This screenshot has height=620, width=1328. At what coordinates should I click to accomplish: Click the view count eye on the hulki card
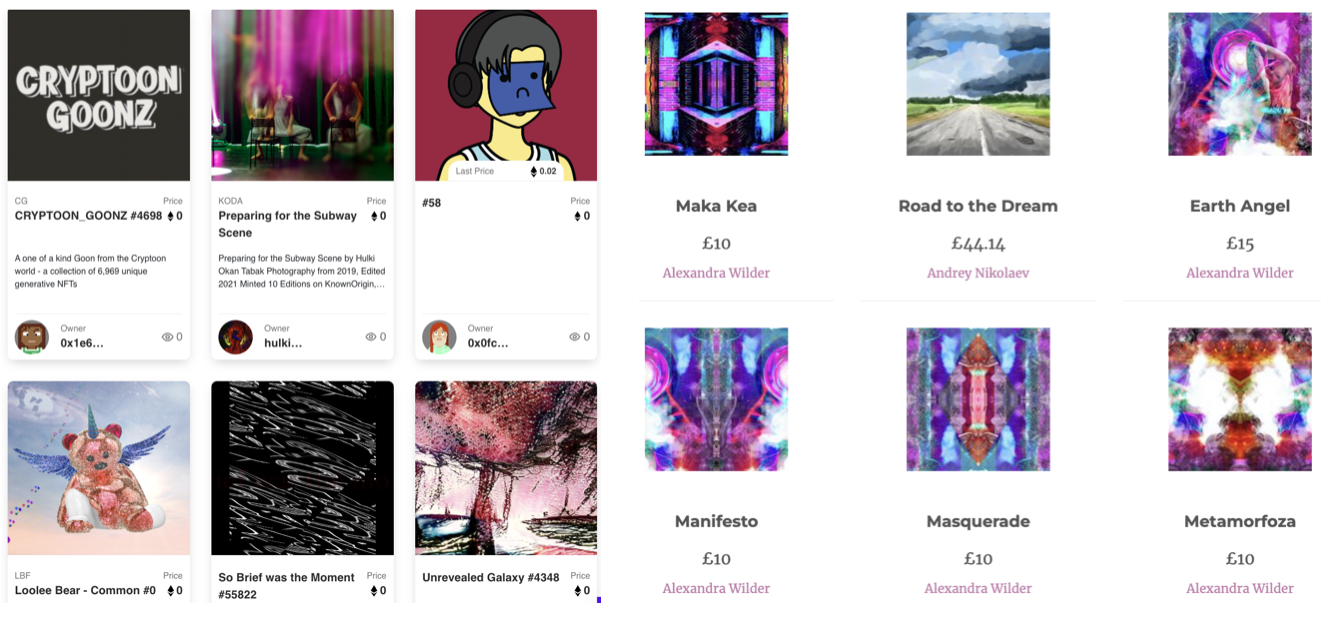coord(371,337)
